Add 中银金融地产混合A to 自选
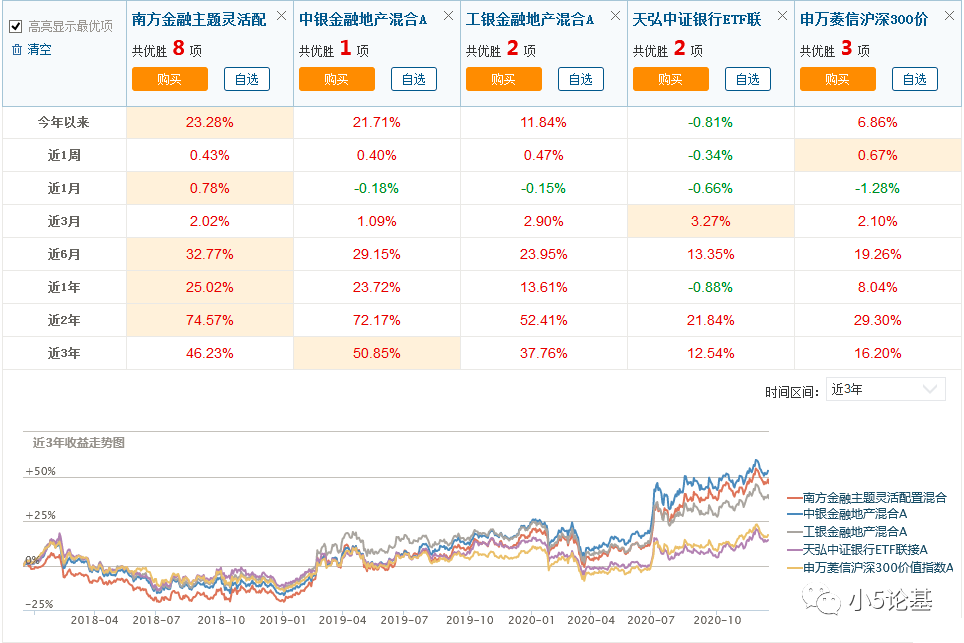The height and width of the screenshot is (643, 964). (x=414, y=80)
